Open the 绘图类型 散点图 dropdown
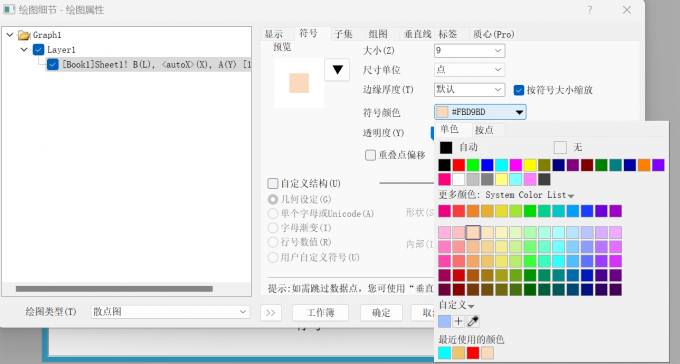The width and height of the screenshot is (680, 364). [170, 312]
